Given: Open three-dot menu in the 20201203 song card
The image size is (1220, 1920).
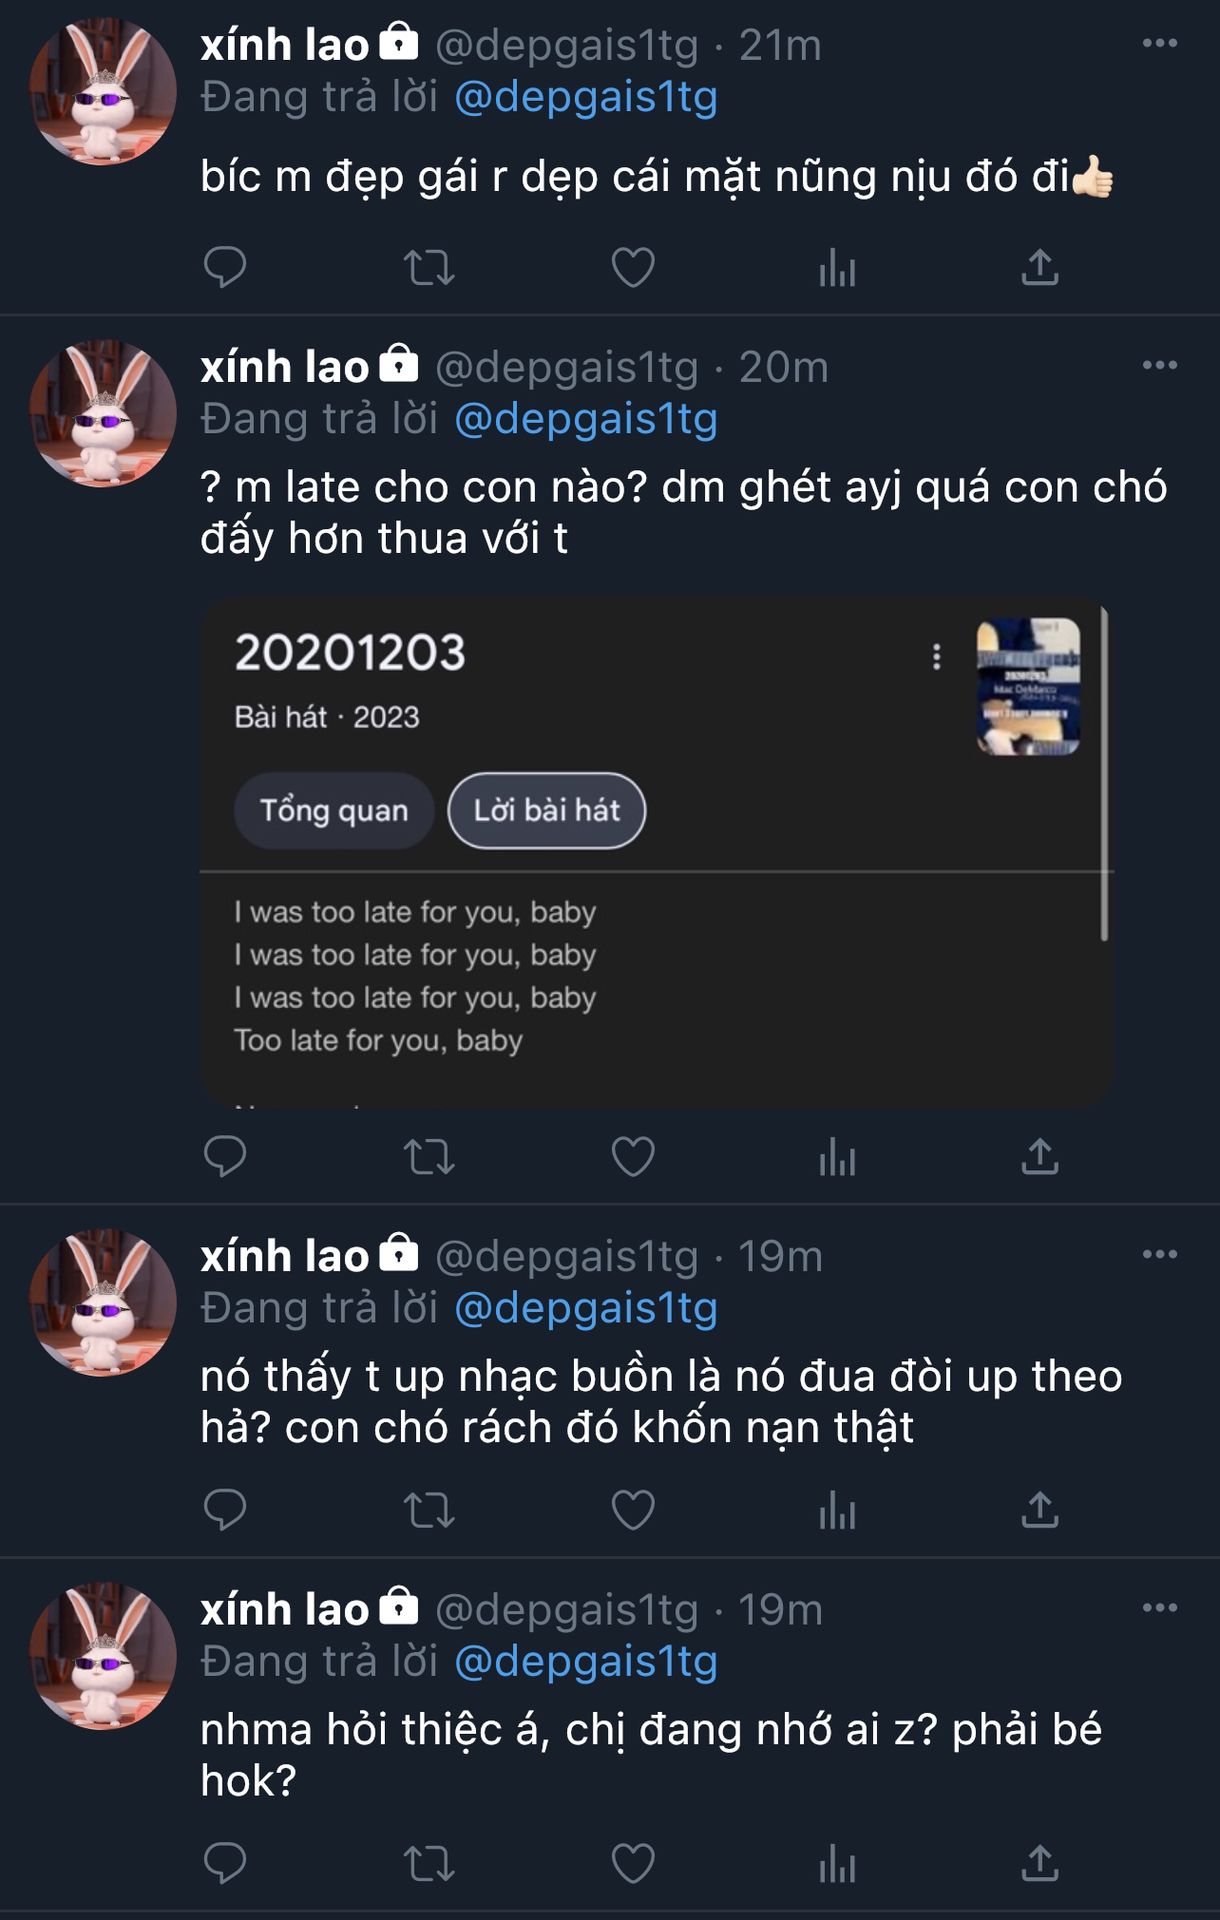Looking at the screenshot, I should tap(936, 657).
